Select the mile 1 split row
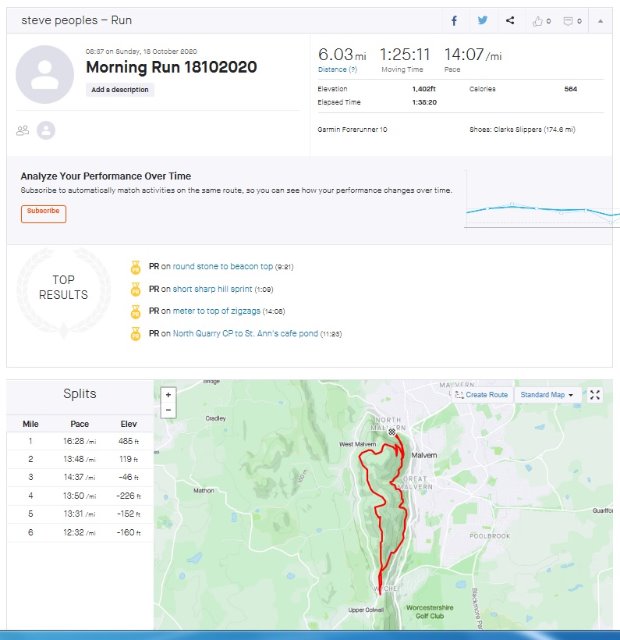The width and height of the screenshot is (620, 640). click(x=79, y=441)
